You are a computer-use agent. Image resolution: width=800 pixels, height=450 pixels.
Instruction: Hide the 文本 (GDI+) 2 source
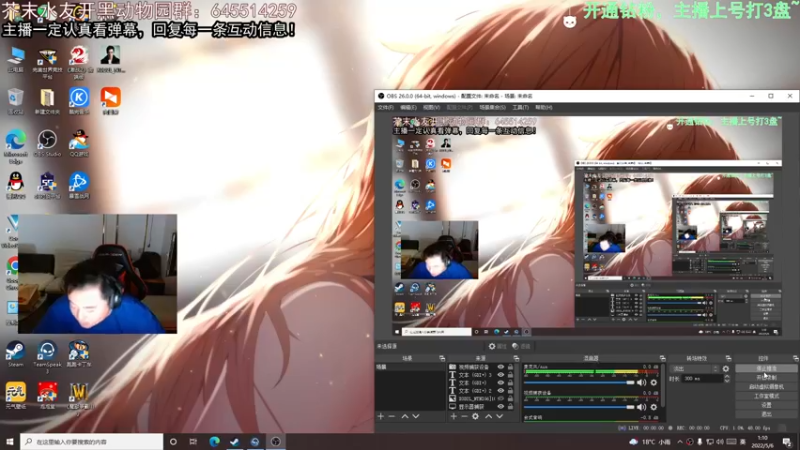point(501,390)
